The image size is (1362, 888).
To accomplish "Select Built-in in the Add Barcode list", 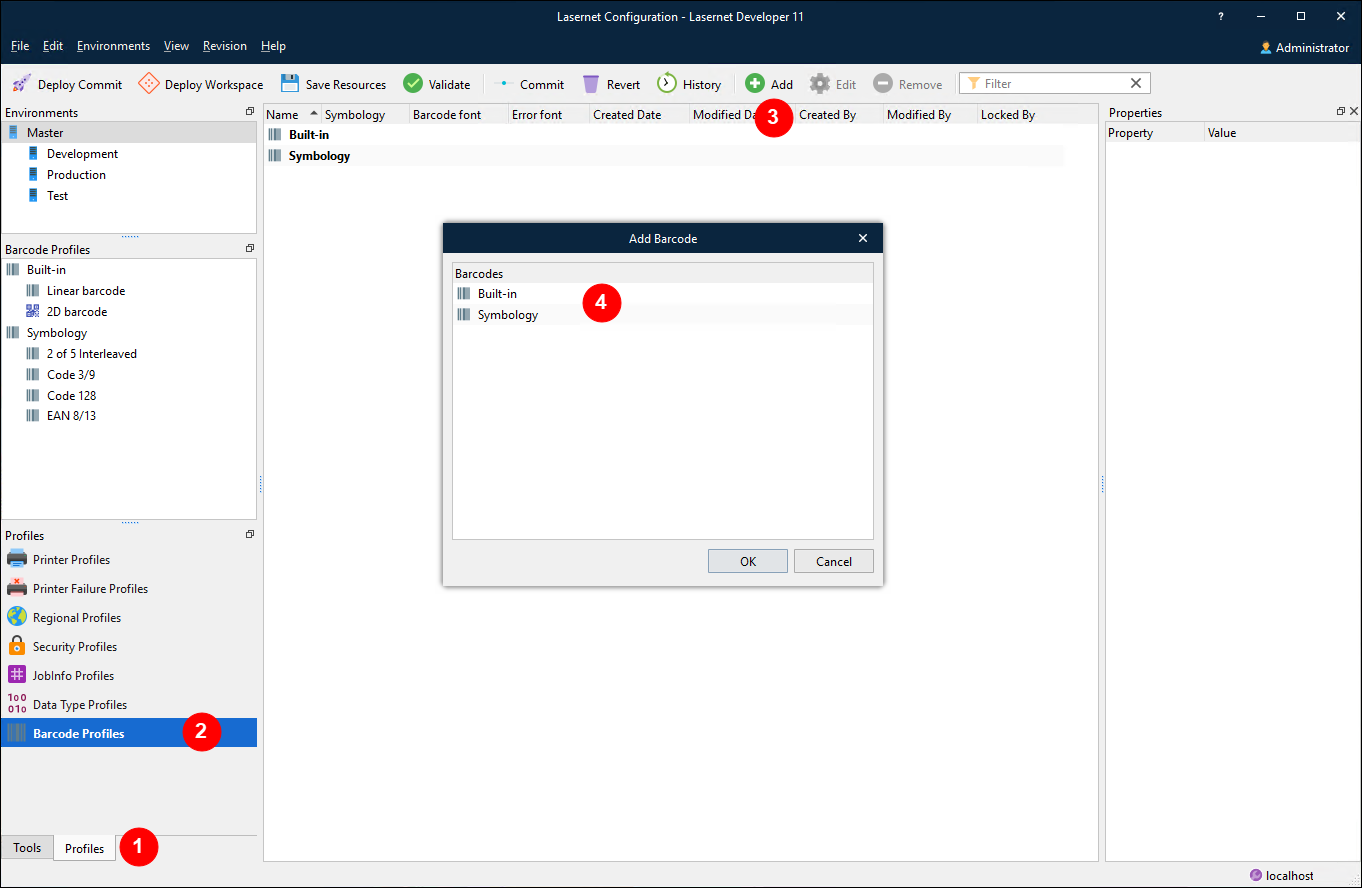I will [x=663, y=293].
